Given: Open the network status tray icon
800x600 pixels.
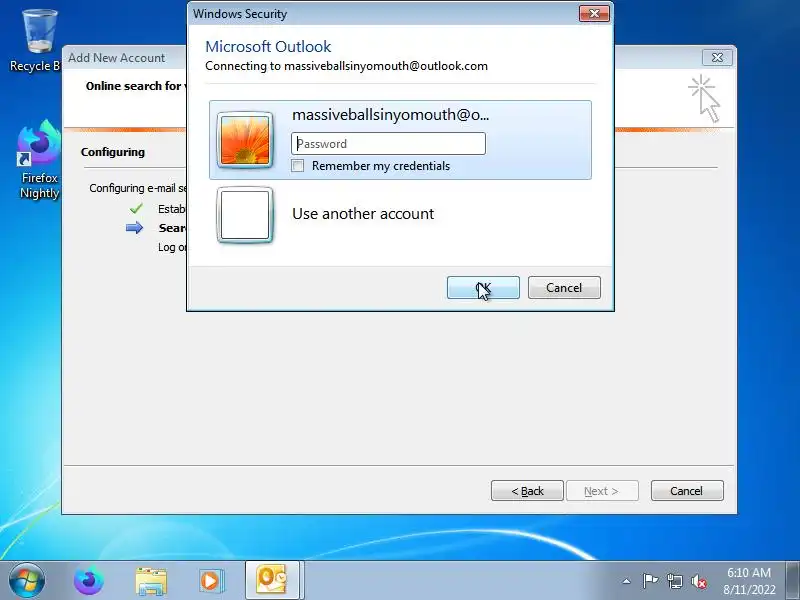Looking at the screenshot, I should click(674, 581).
